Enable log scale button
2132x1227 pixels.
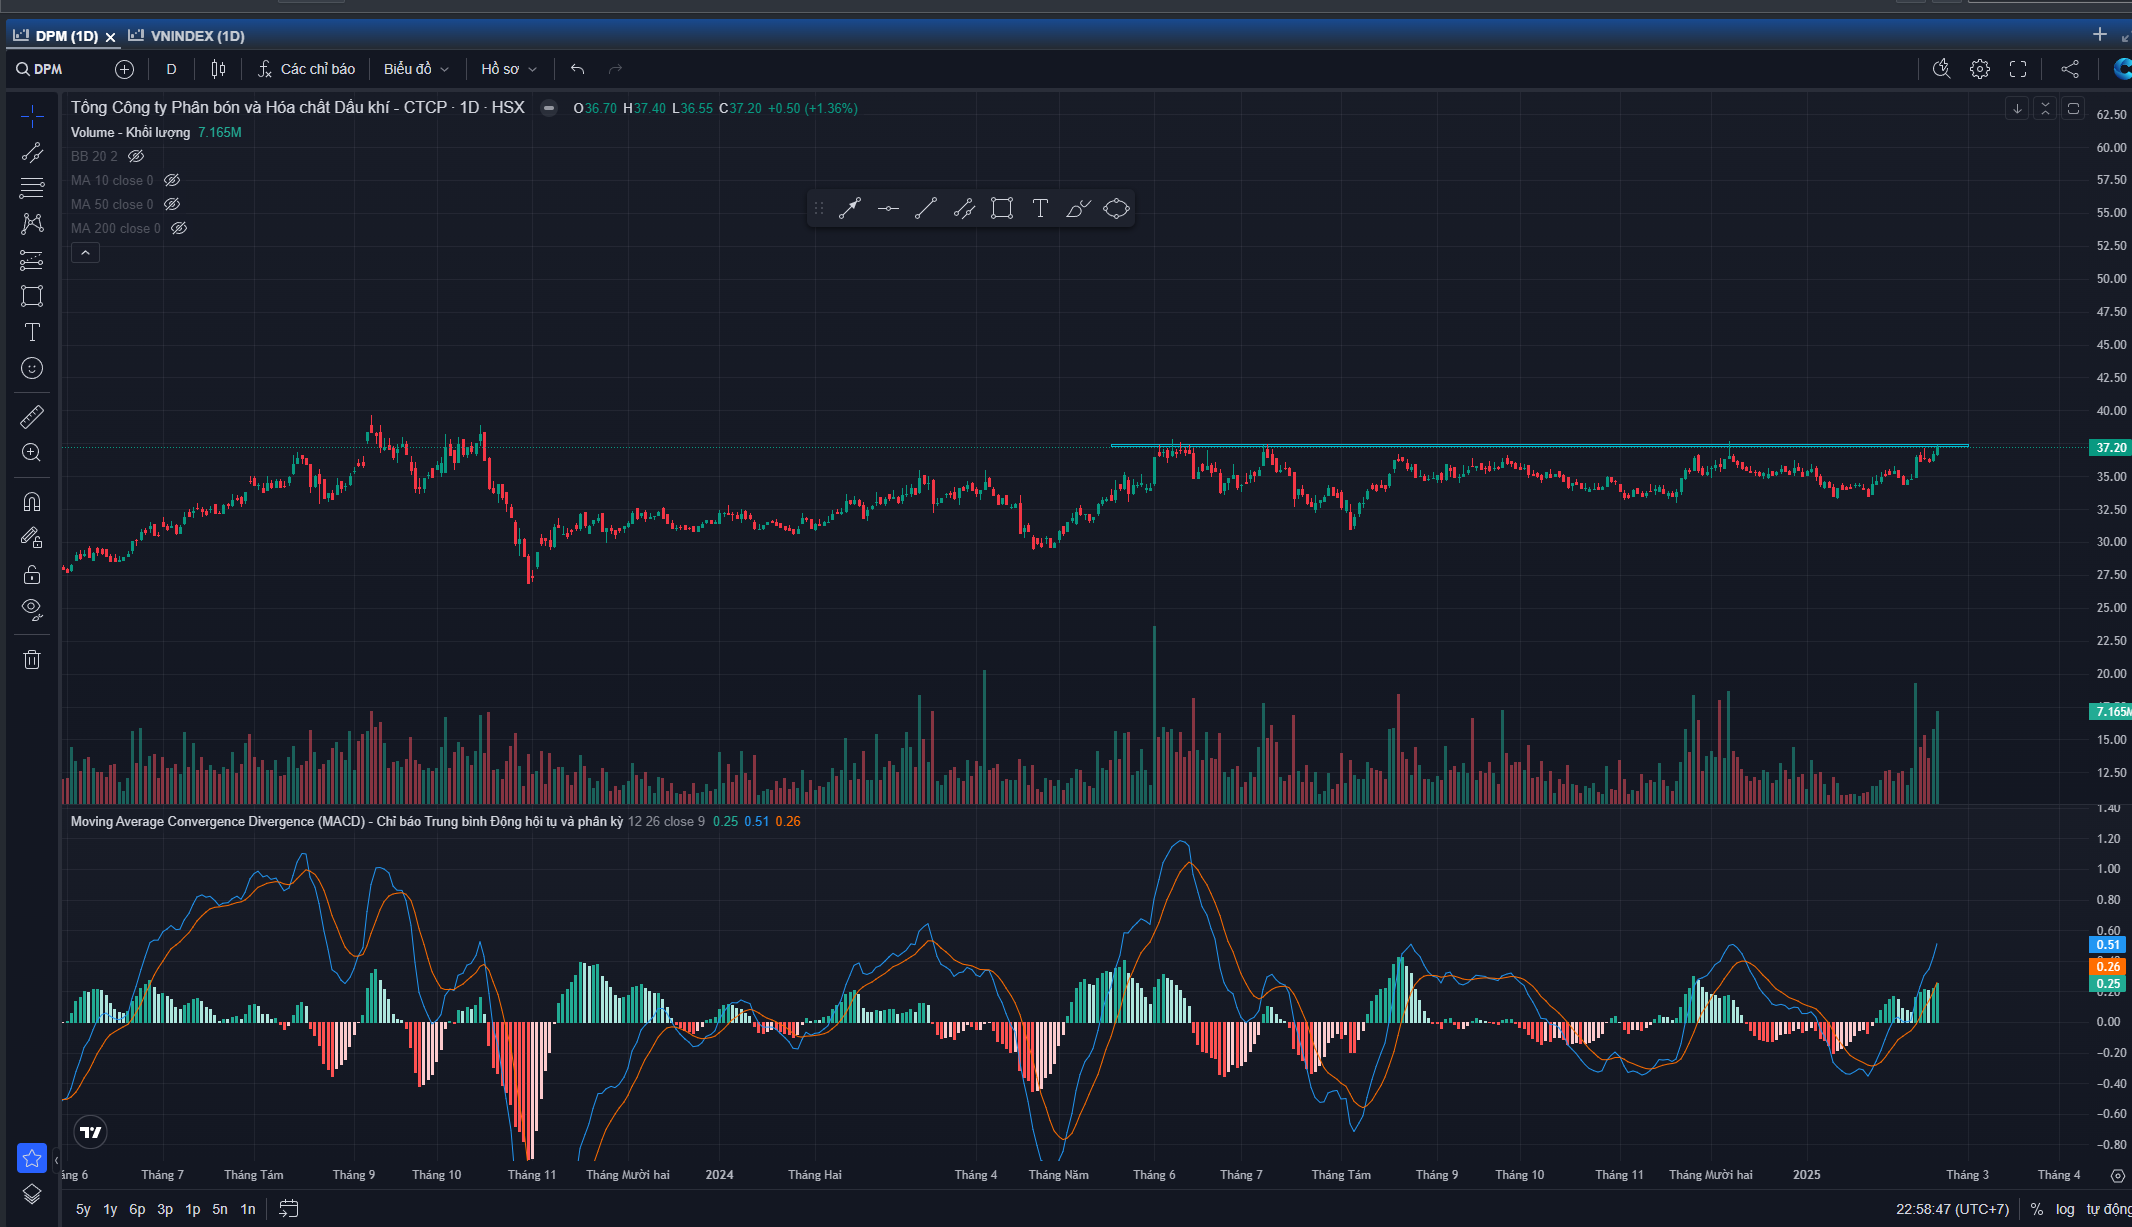[2065, 1209]
